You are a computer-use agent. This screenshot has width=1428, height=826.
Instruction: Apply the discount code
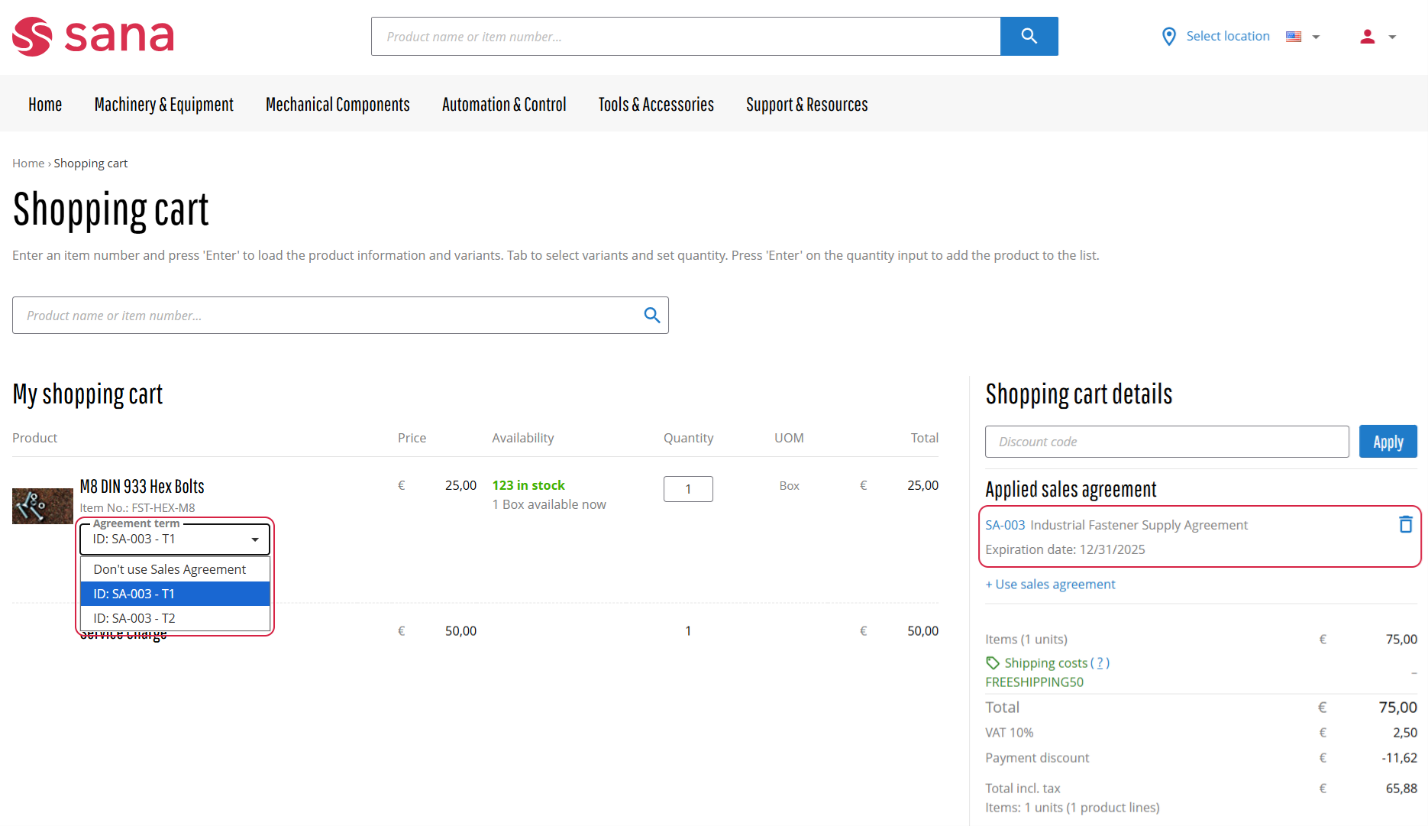[x=1387, y=442]
